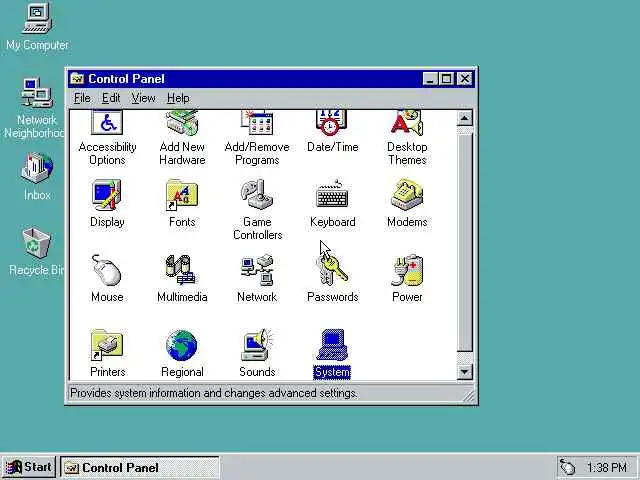Select the Date/Time clock icon
The height and width of the screenshot is (480, 640).
coord(331,122)
